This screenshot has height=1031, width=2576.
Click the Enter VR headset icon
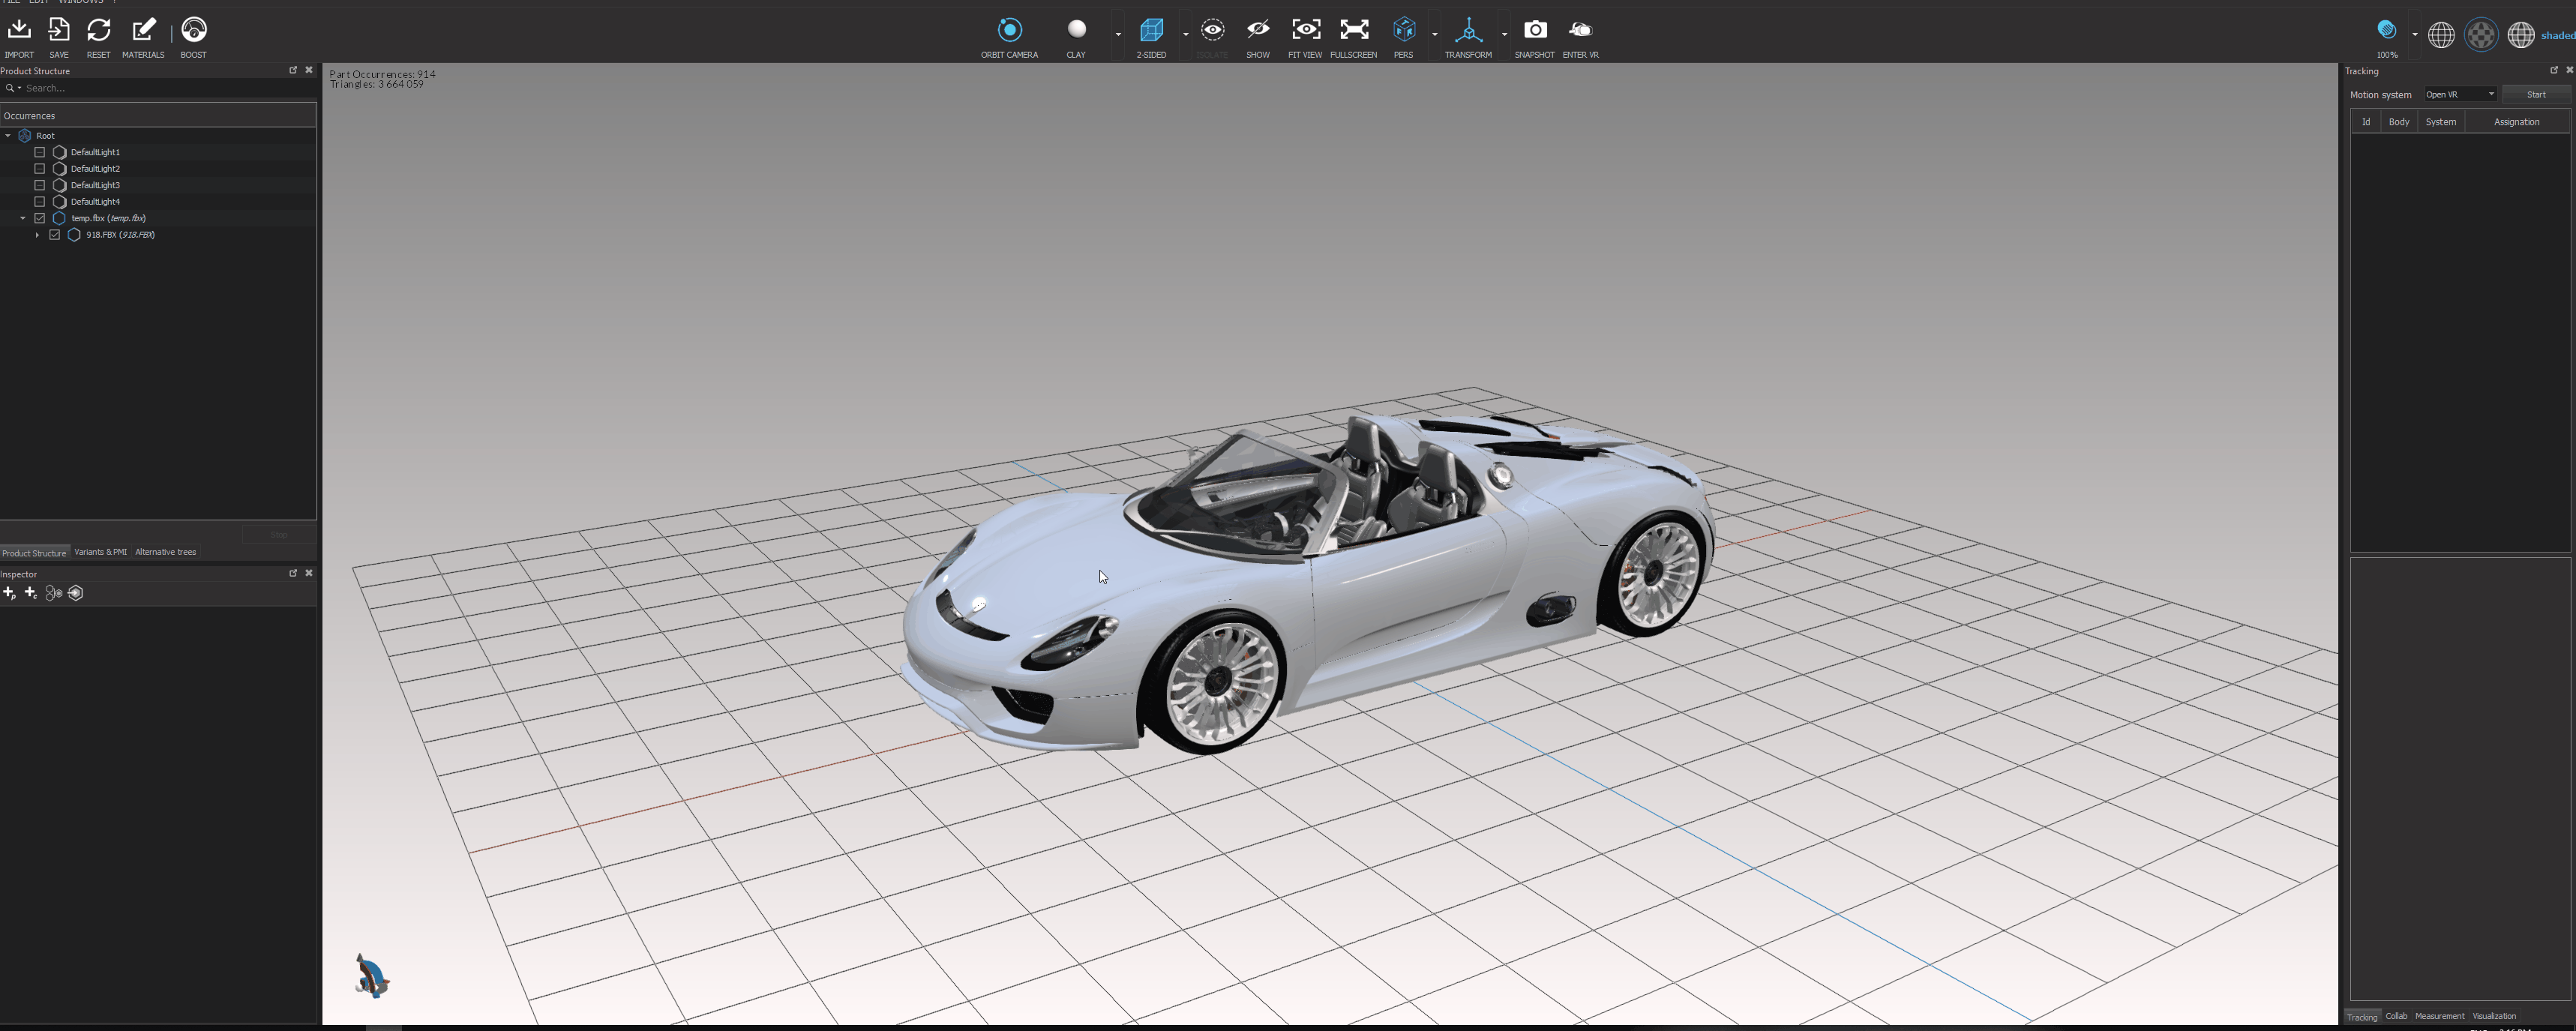point(1580,30)
